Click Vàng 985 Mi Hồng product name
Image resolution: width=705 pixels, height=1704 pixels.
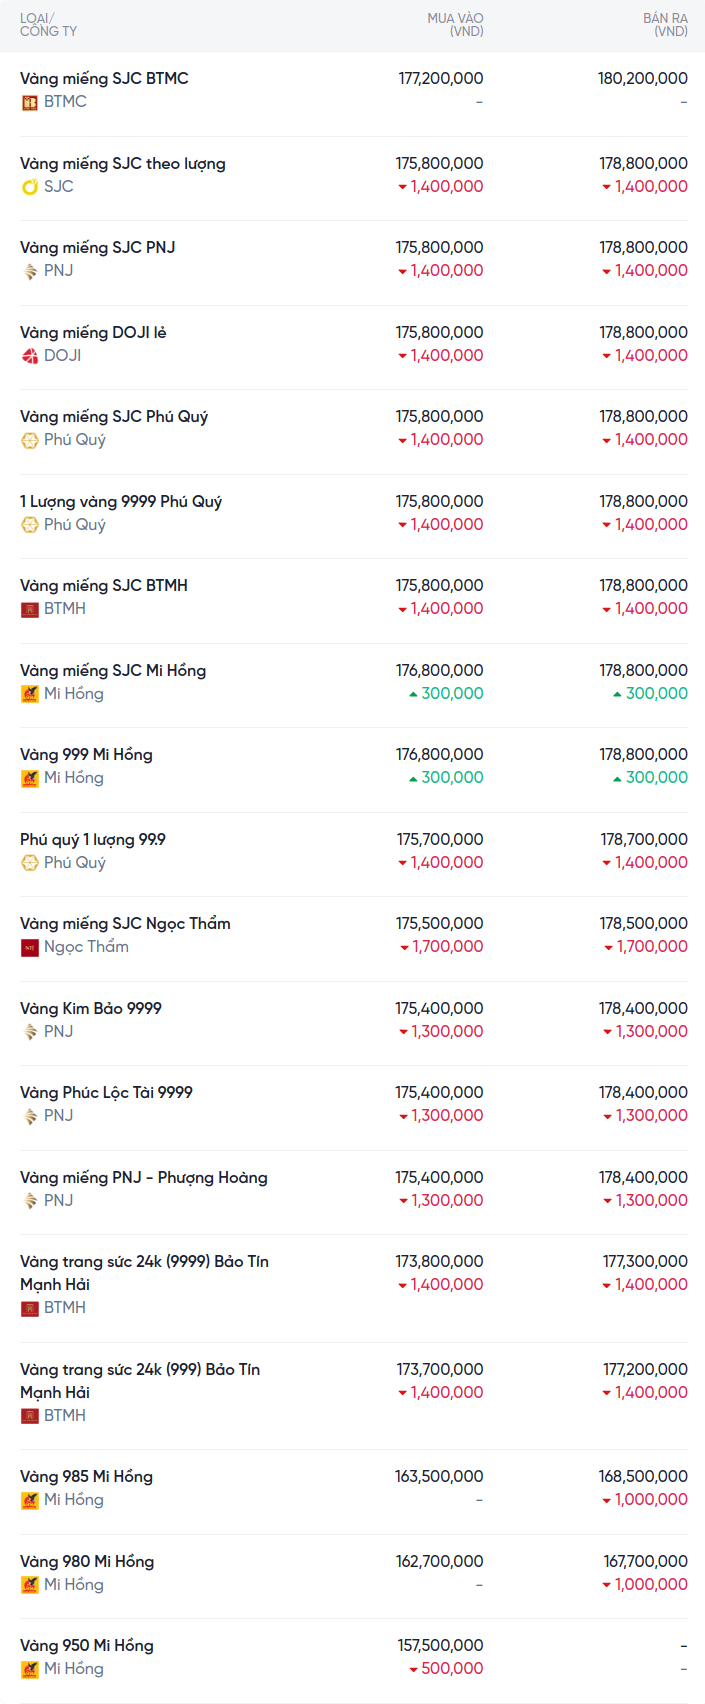coord(86,1476)
